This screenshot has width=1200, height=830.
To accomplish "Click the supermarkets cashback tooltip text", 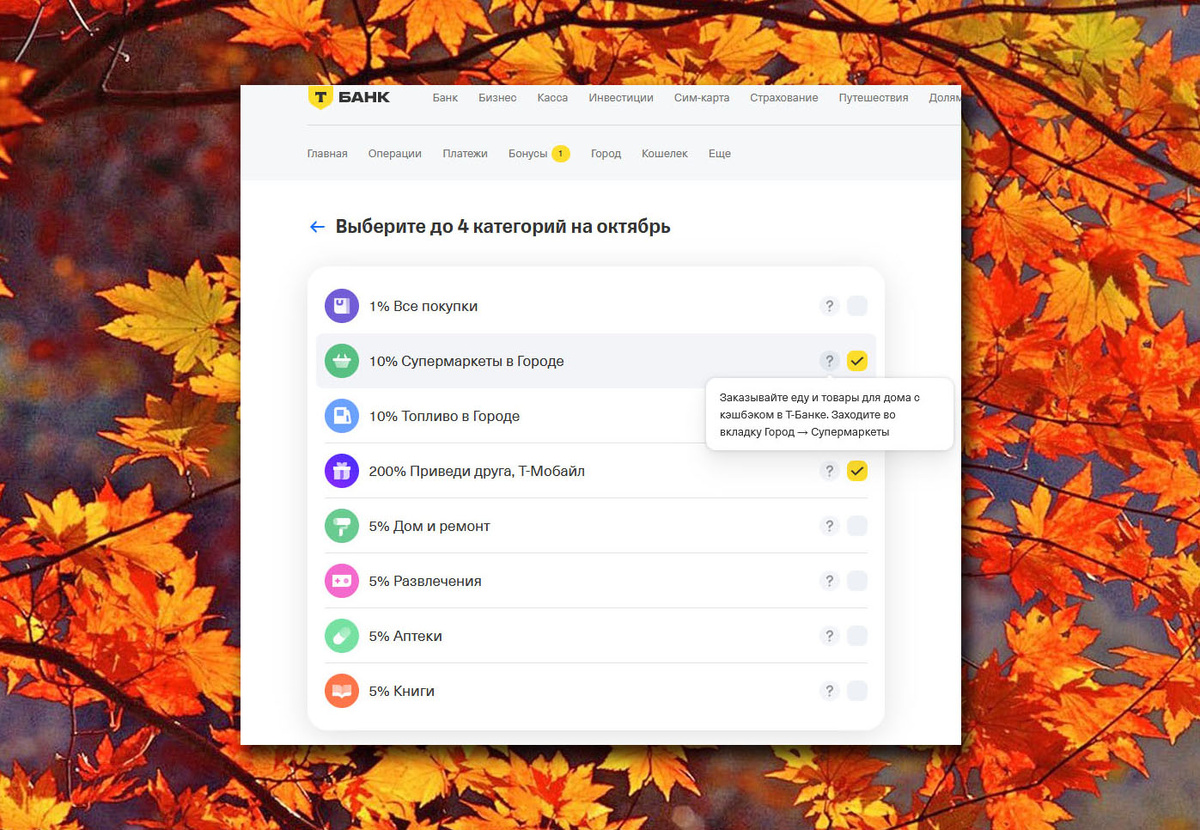I will (x=819, y=415).
